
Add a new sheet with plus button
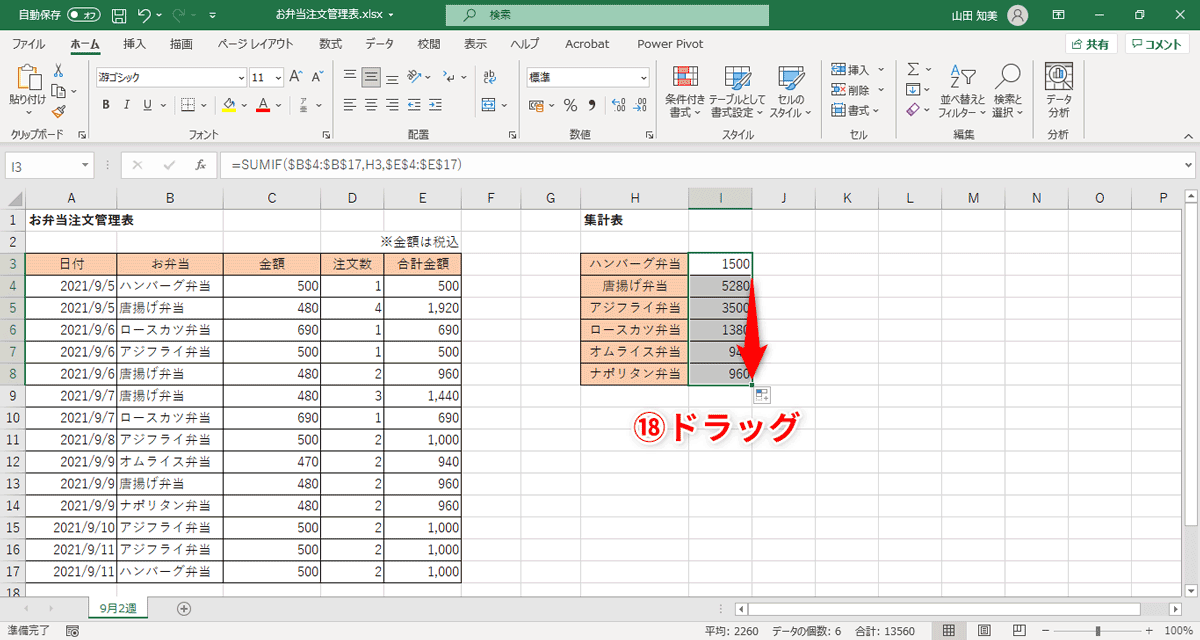(x=183, y=608)
